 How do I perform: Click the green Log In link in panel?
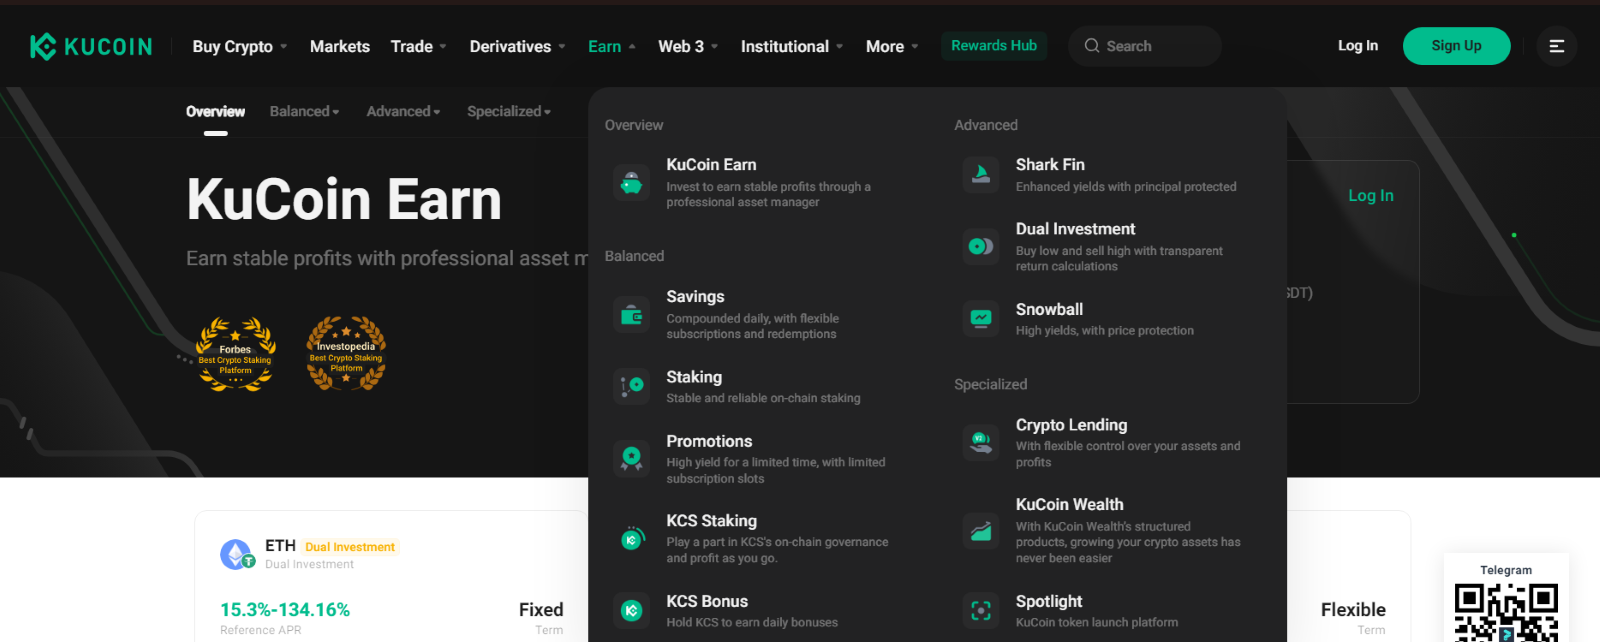pyautogui.click(x=1371, y=196)
